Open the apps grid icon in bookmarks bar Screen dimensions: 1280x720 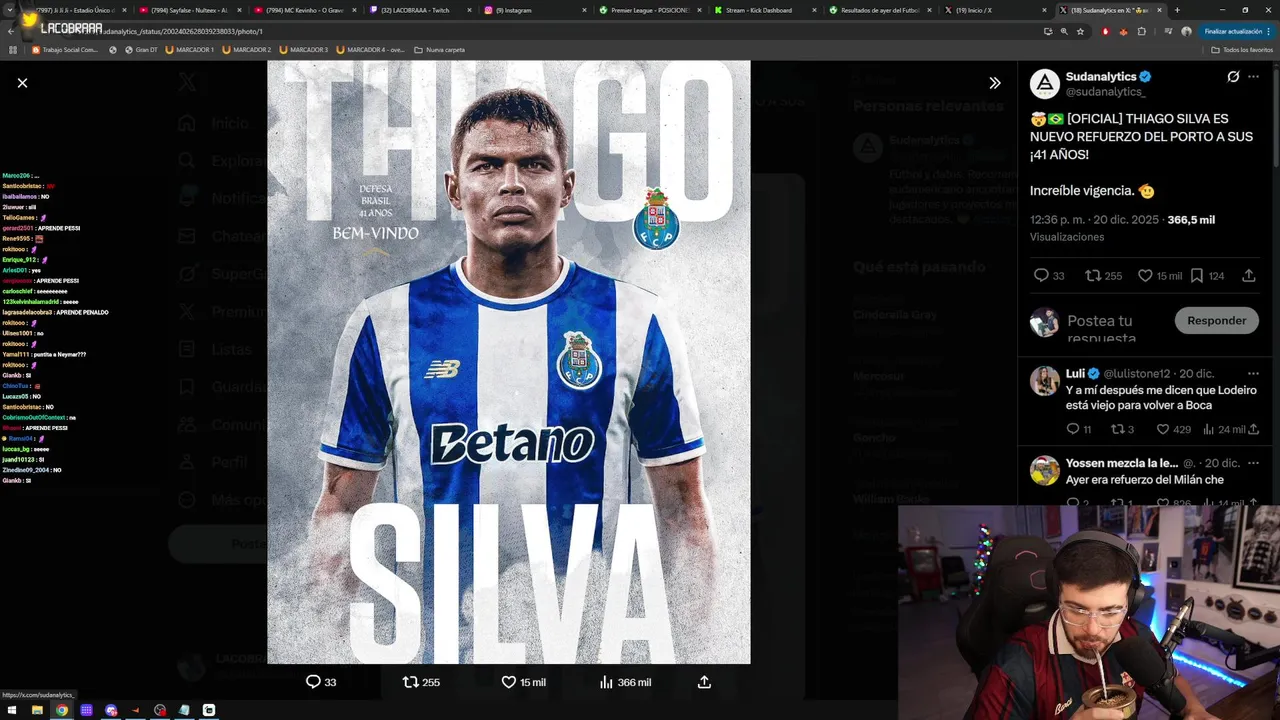pos(13,49)
